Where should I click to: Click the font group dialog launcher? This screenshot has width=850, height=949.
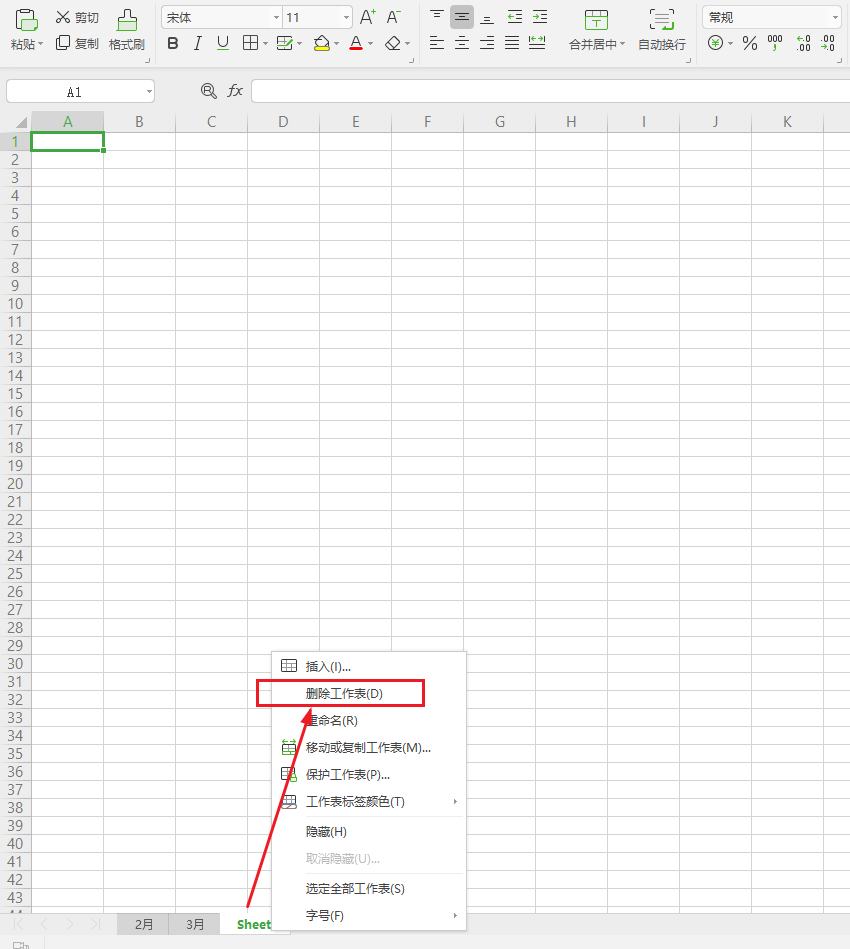[x=412, y=61]
